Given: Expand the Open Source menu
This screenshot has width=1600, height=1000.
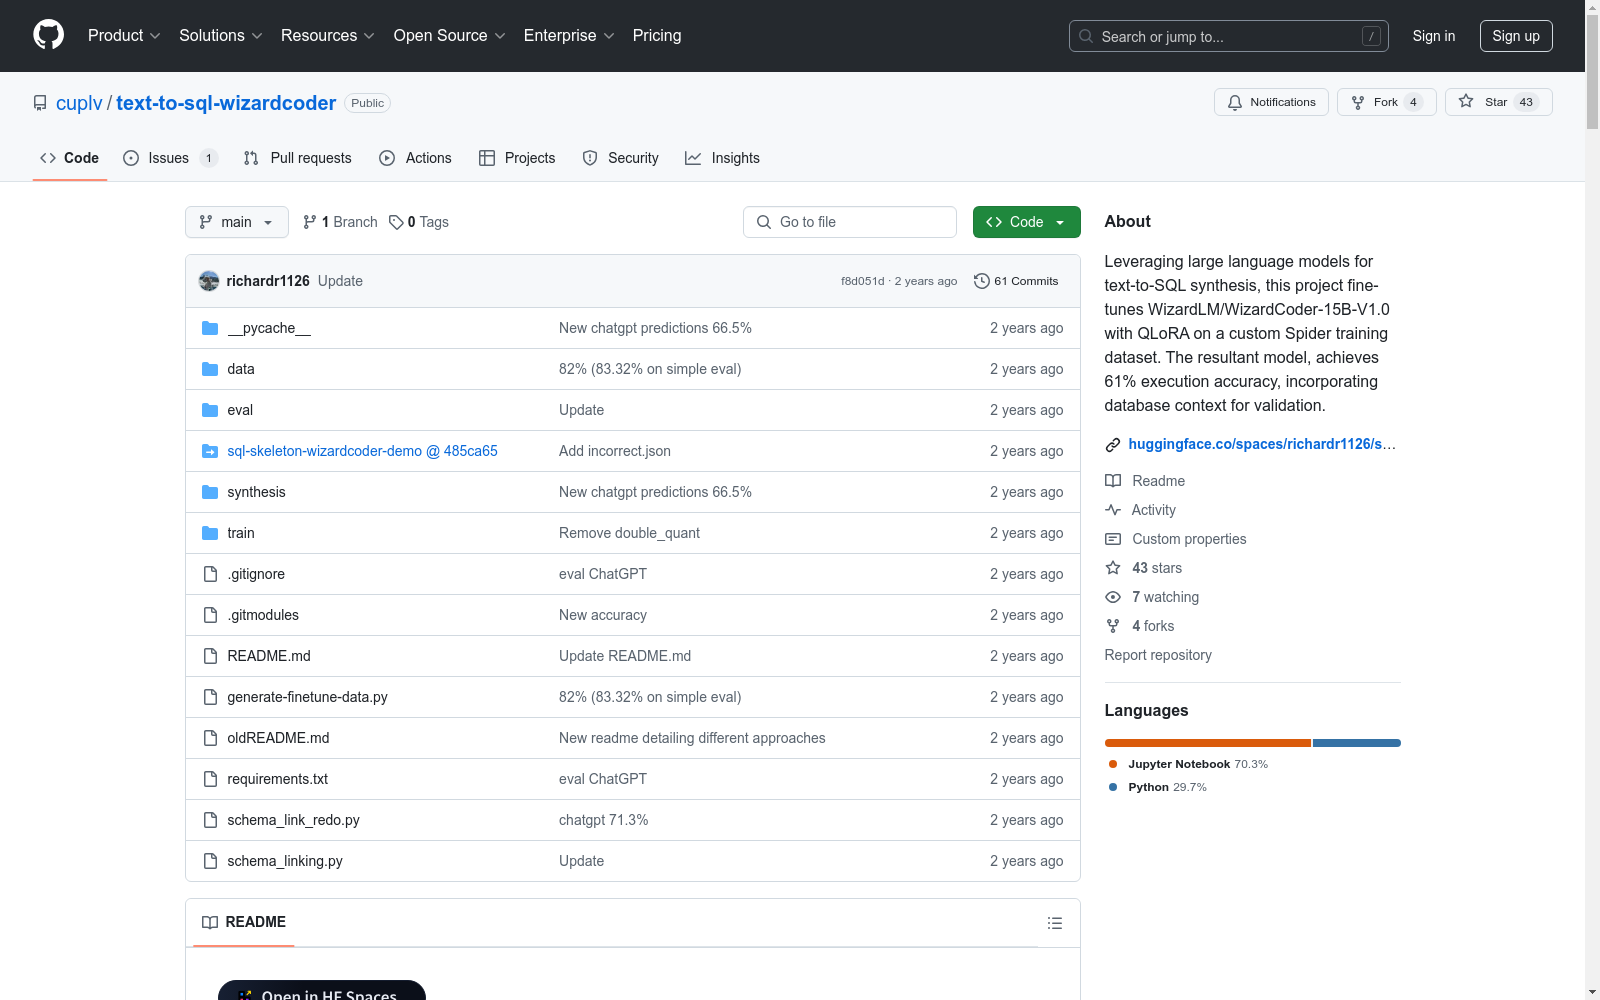Looking at the screenshot, I should tap(450, 36).
